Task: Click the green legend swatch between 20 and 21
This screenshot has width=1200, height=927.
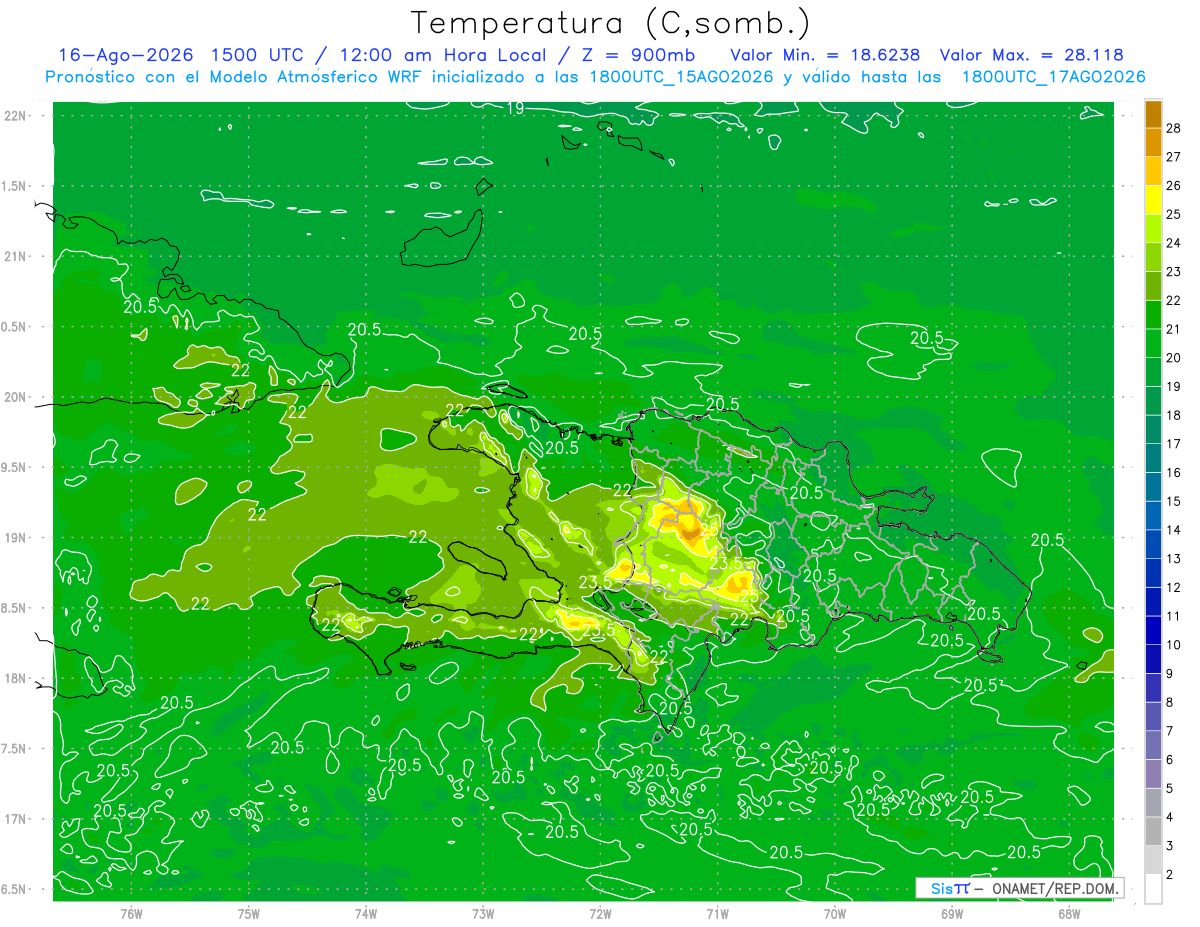Action: tap(1153, 343)
